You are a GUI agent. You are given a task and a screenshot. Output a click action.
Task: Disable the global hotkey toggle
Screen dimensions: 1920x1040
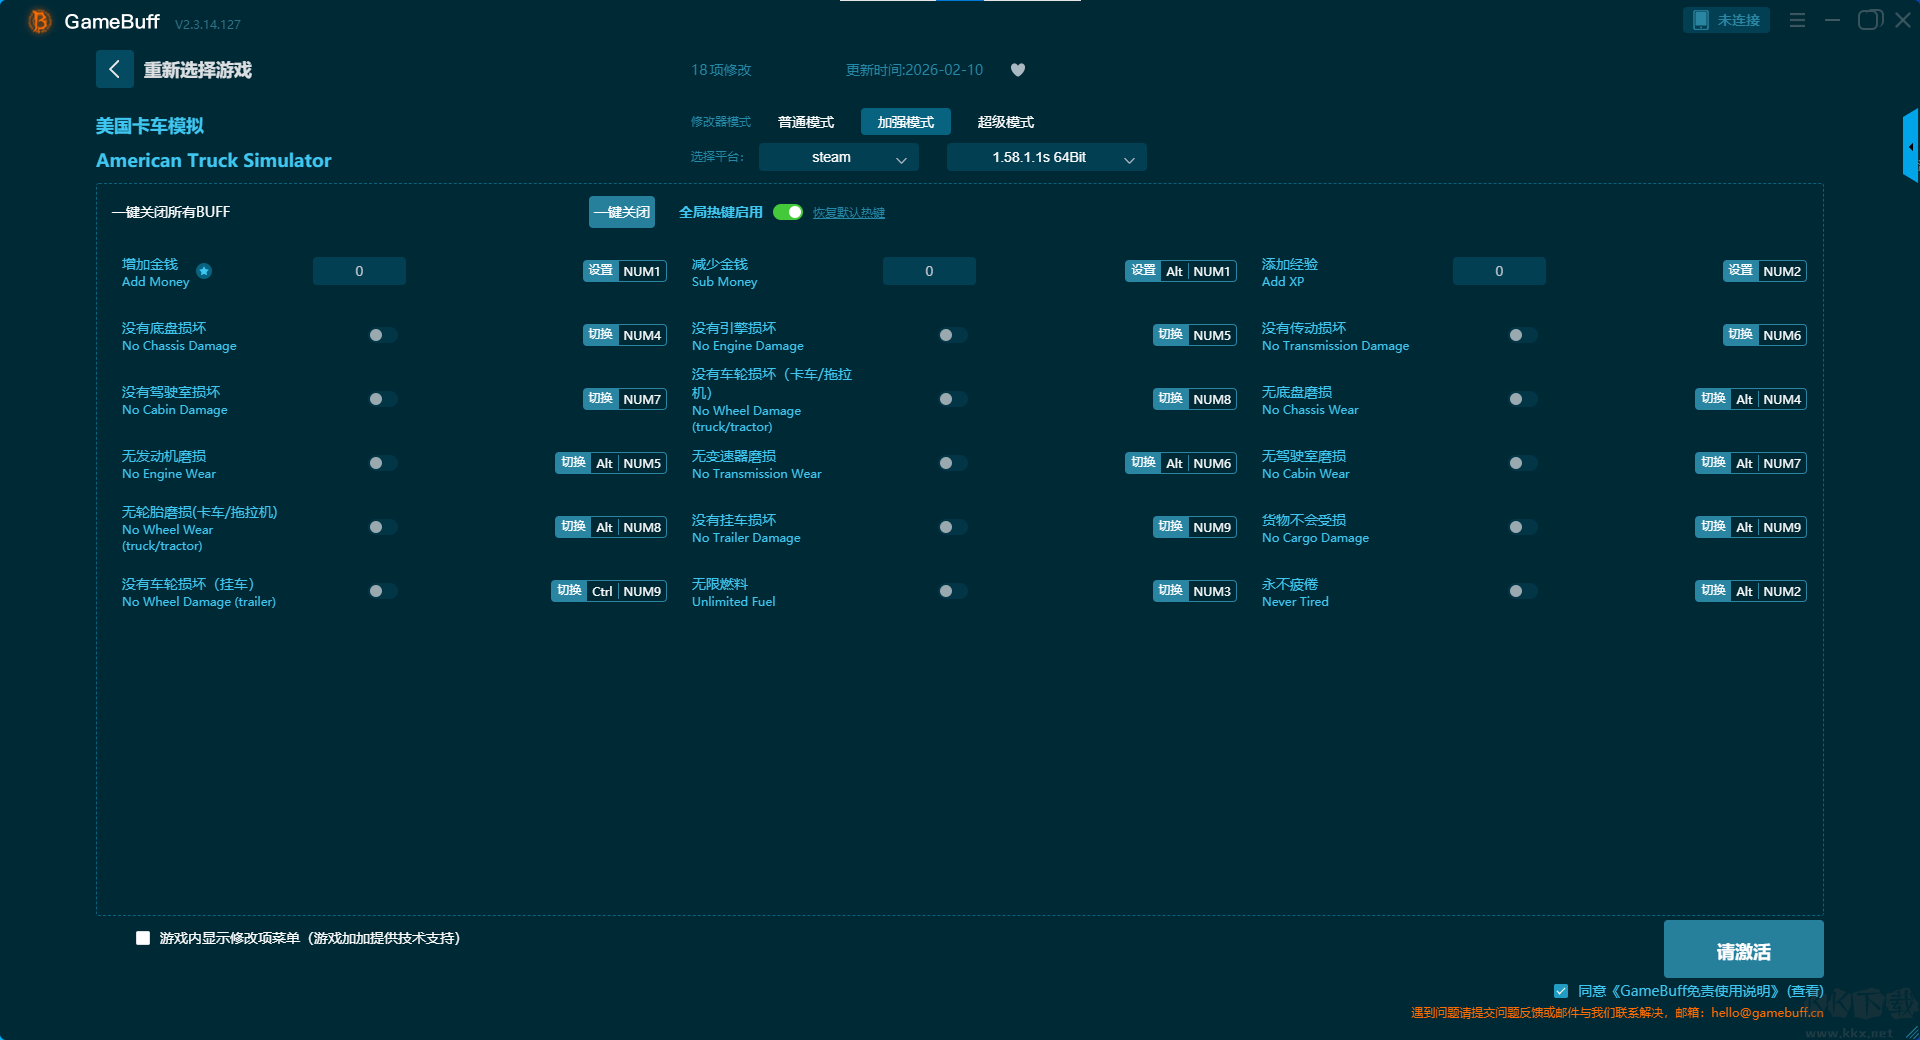point(788,212)
